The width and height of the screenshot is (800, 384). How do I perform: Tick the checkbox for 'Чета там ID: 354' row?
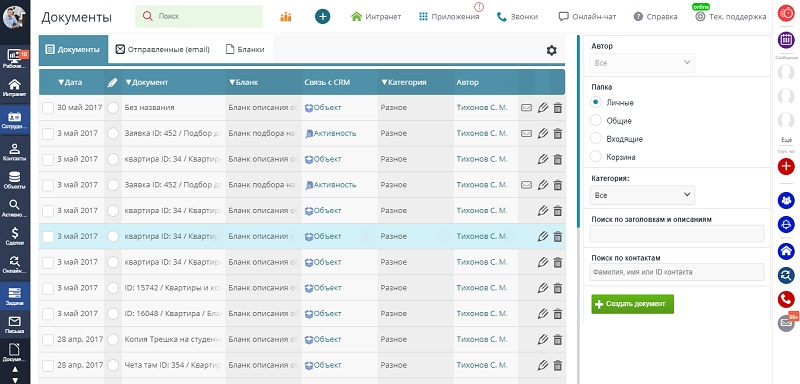pos(48,365)
